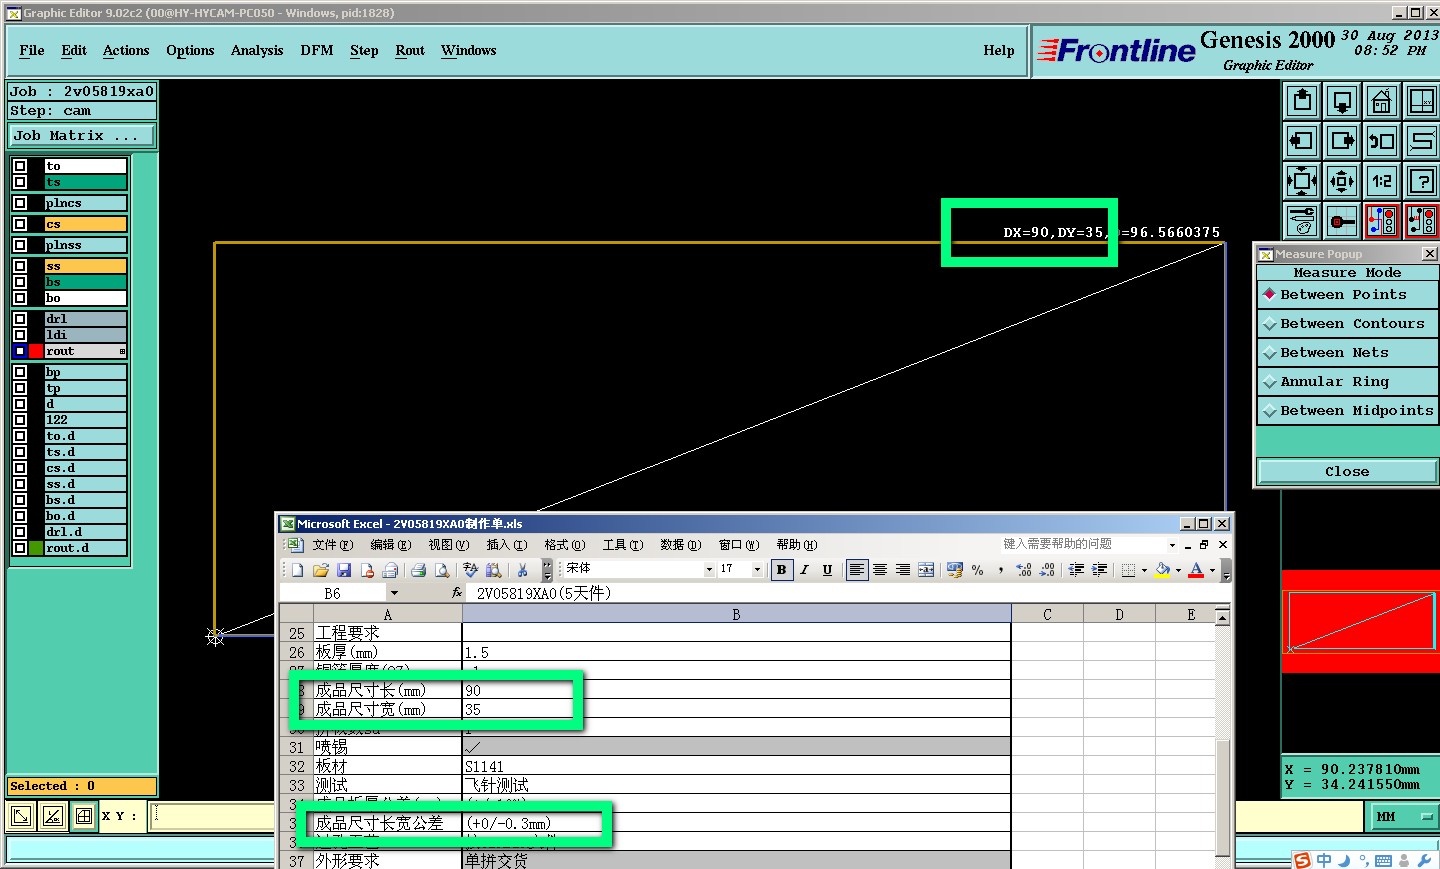
Task: Open the Actions menu
Action: pyautogui.click(x=126, y=51)
